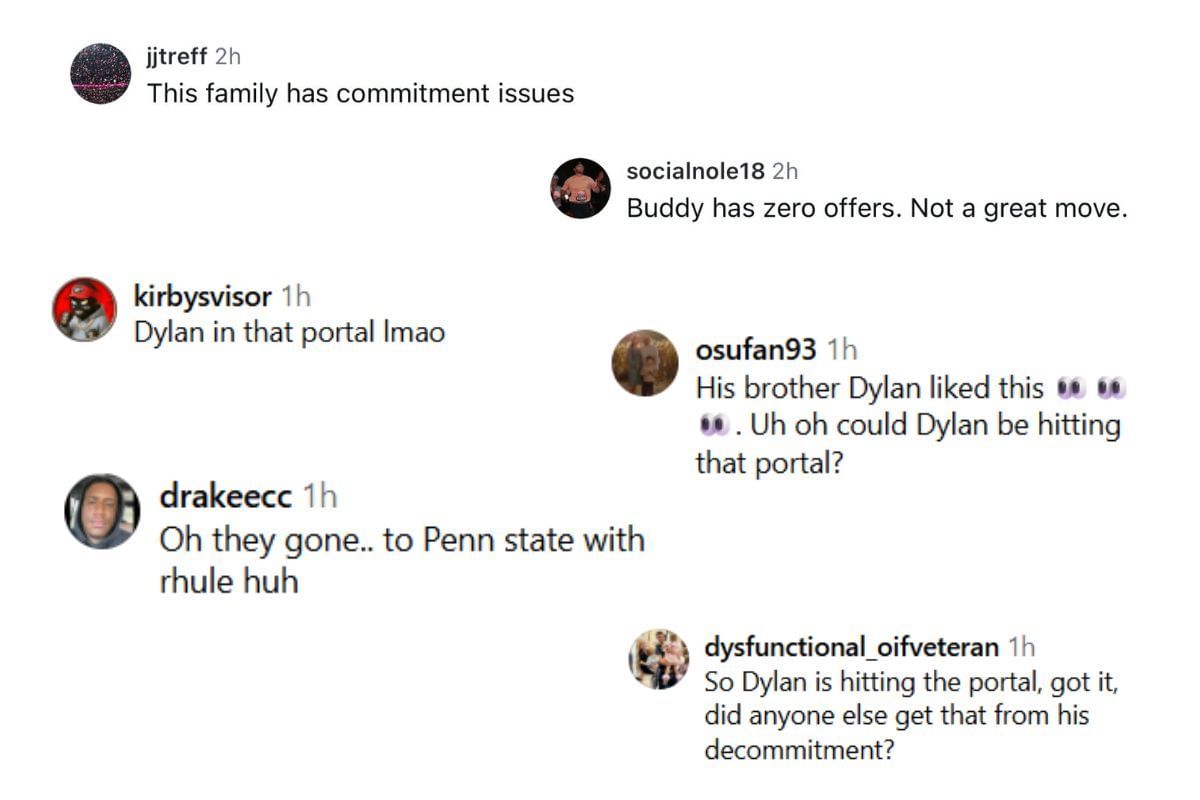1200x800 pixels.
Task: Tap osufan93's profile picture
Action: [645, 362]
